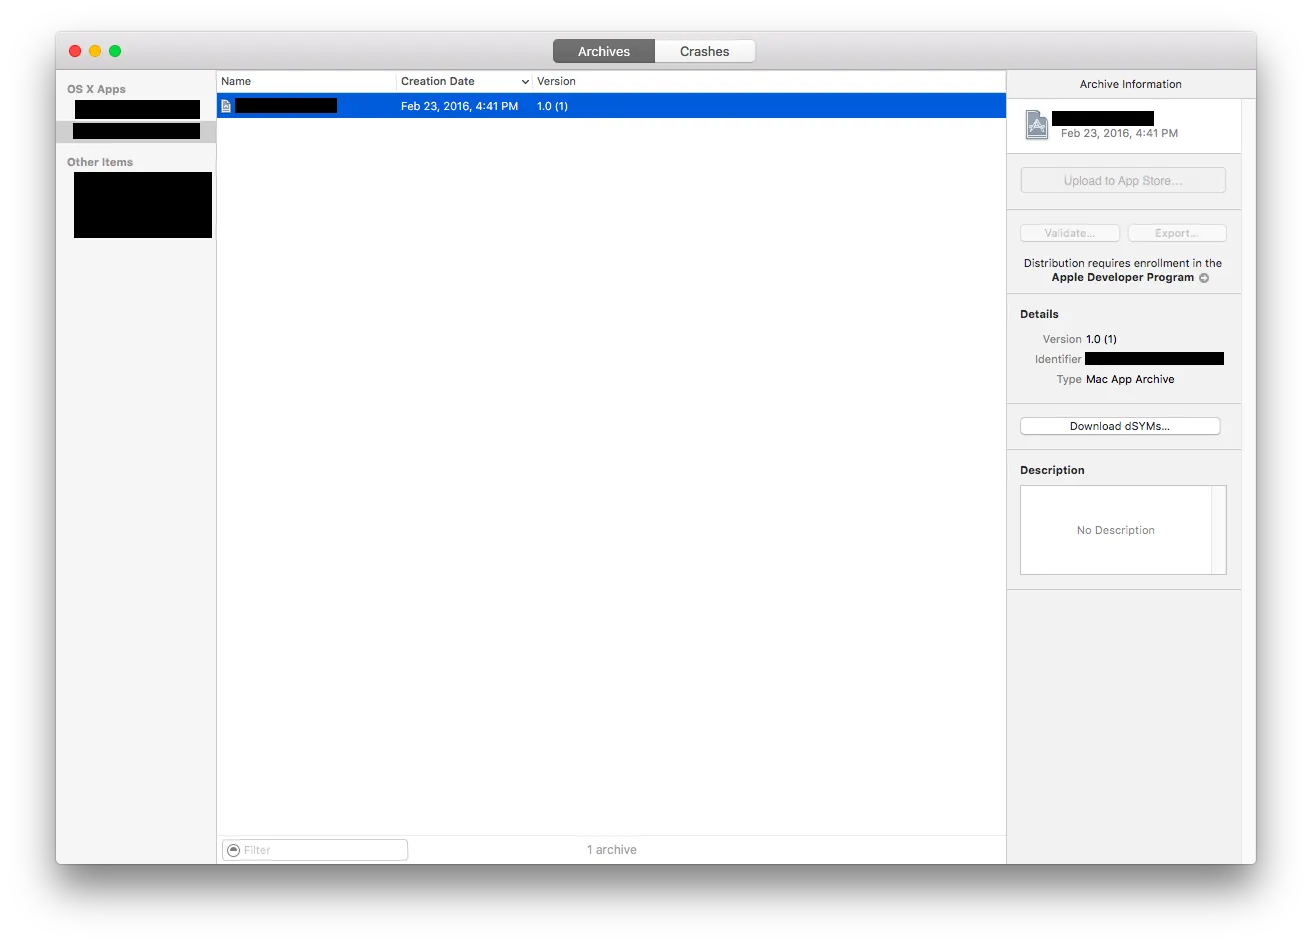This screenshot has width=1312, height=944.
Task: Click the "Archive Information" heading
Action: coord(1131,84)
